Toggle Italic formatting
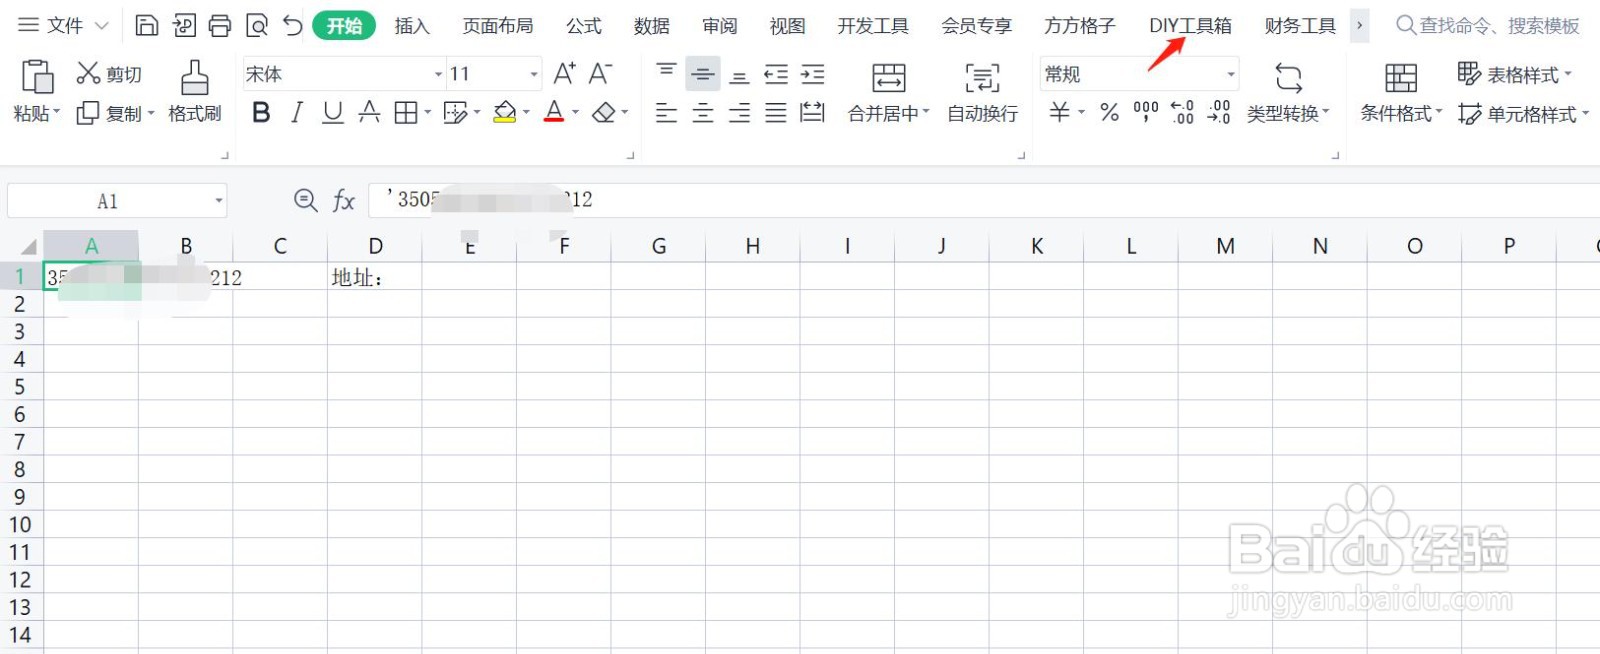1600x654 pixels. [297, 113]
